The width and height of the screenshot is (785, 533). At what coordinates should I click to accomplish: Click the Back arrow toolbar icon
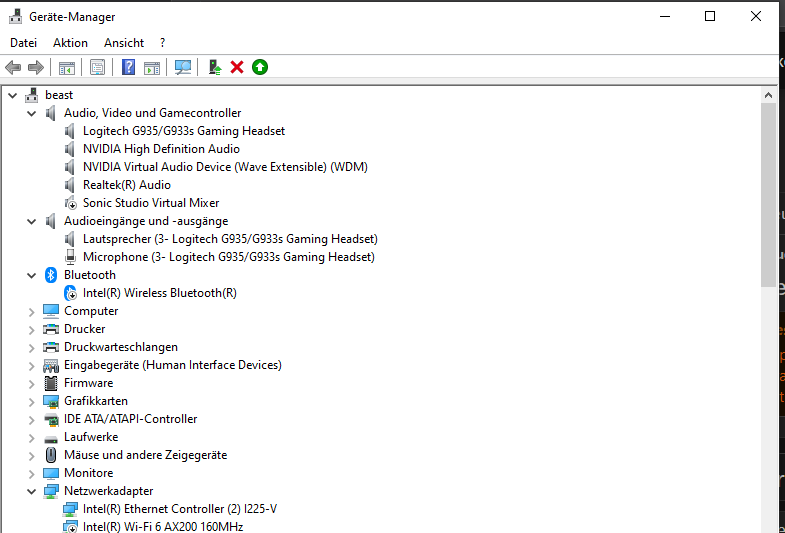(x=13, y=67)
